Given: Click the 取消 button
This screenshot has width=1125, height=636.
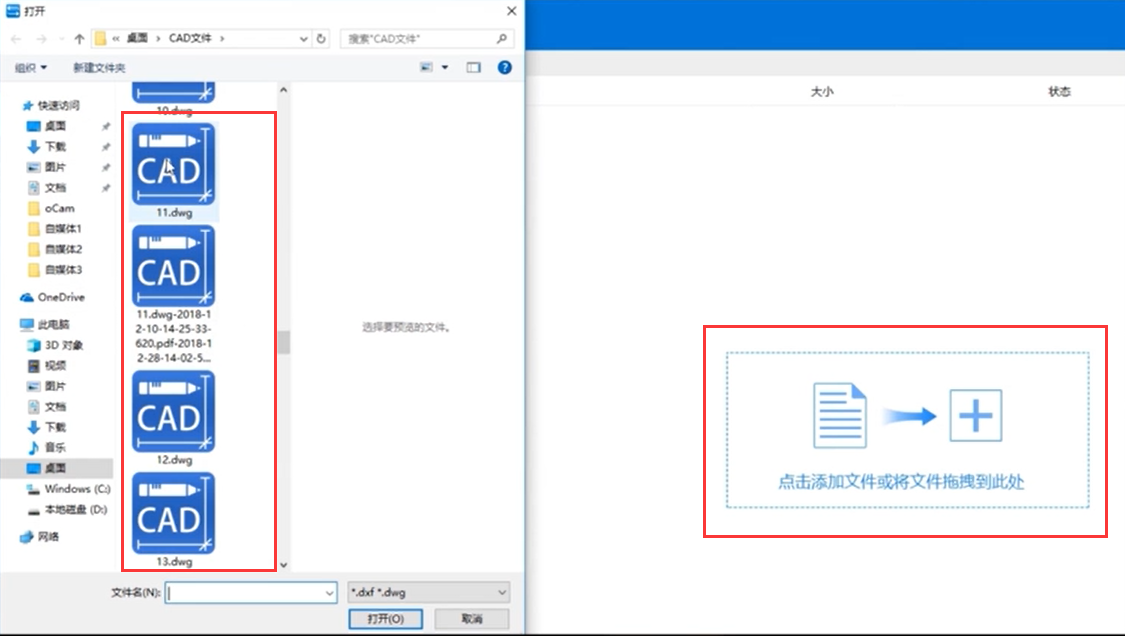Looking at the screenshot, I should (471, 619).
